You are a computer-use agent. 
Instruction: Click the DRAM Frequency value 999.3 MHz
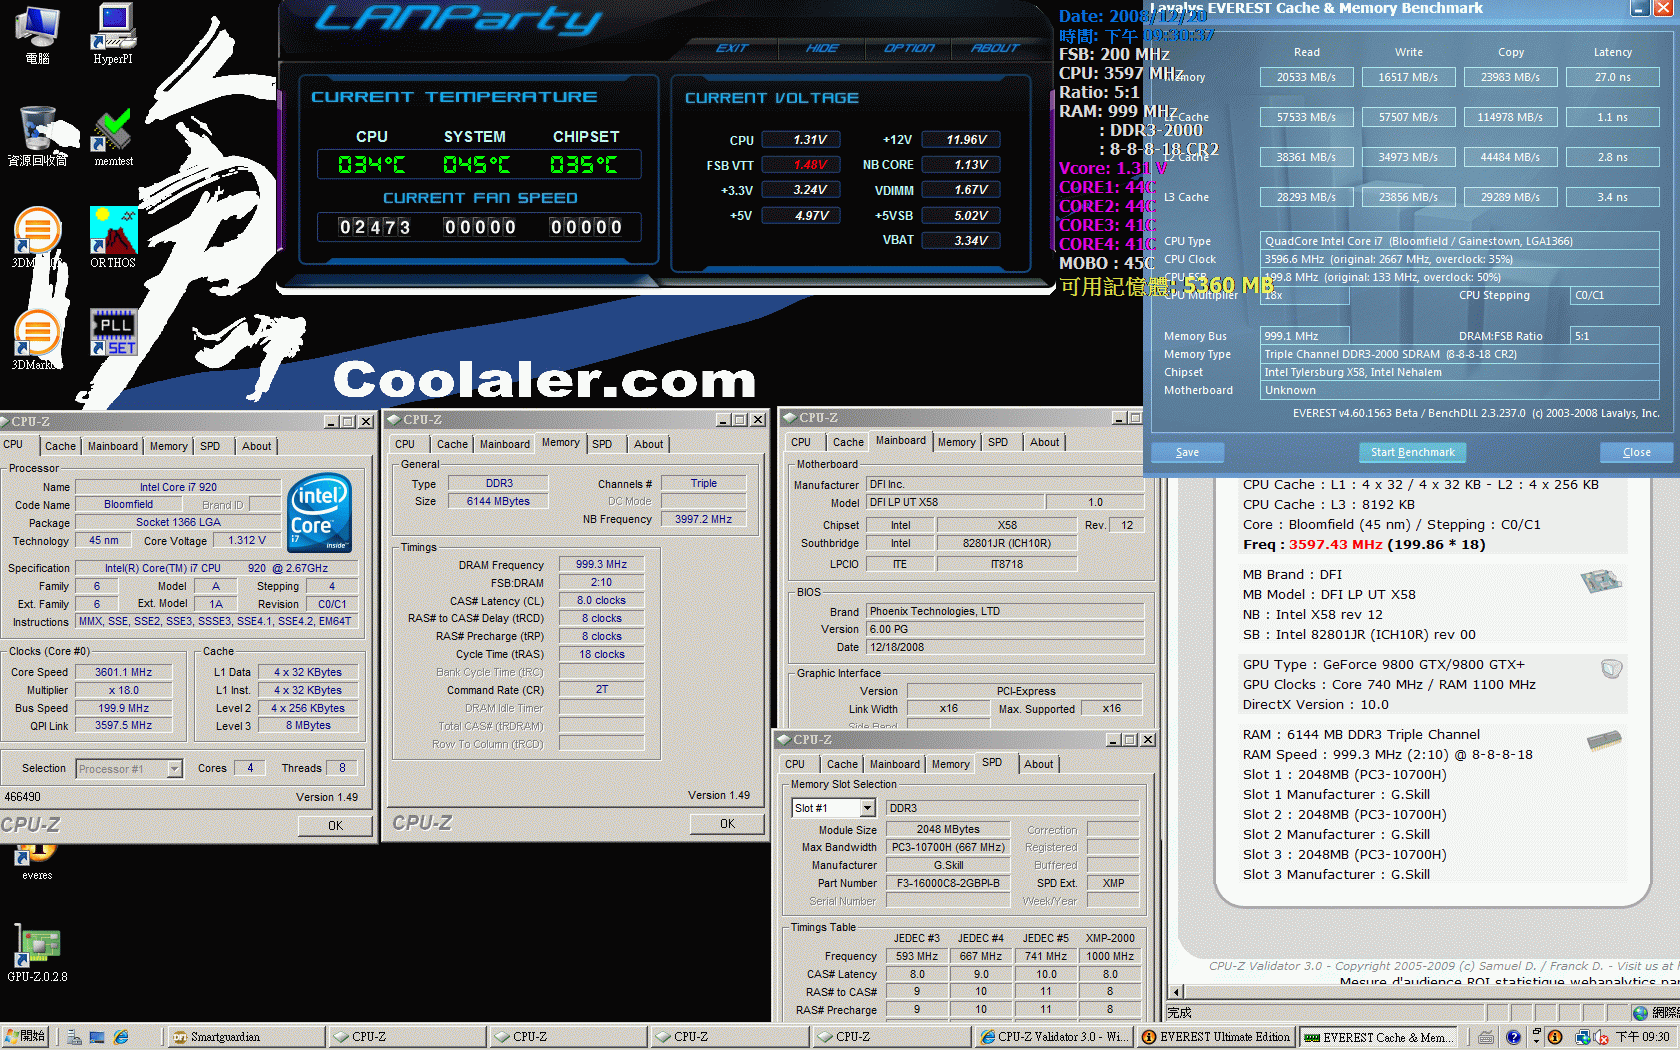pyautogui.click(x=601, y=565)
